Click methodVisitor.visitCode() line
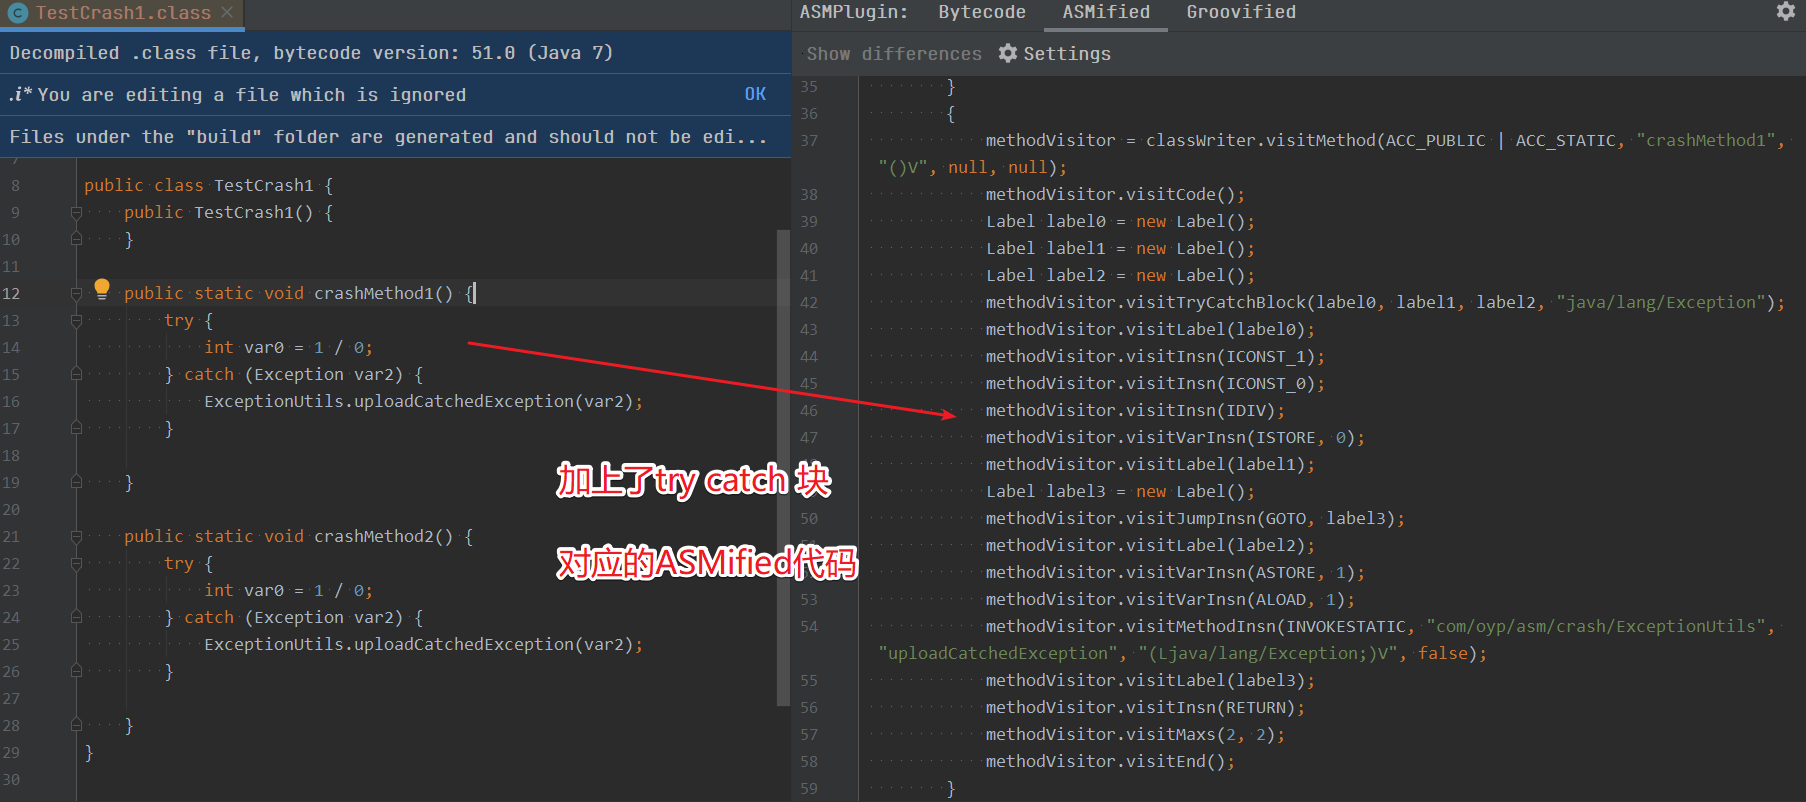This screenshot has height=802, width=1806. (x=1115, y=194)
